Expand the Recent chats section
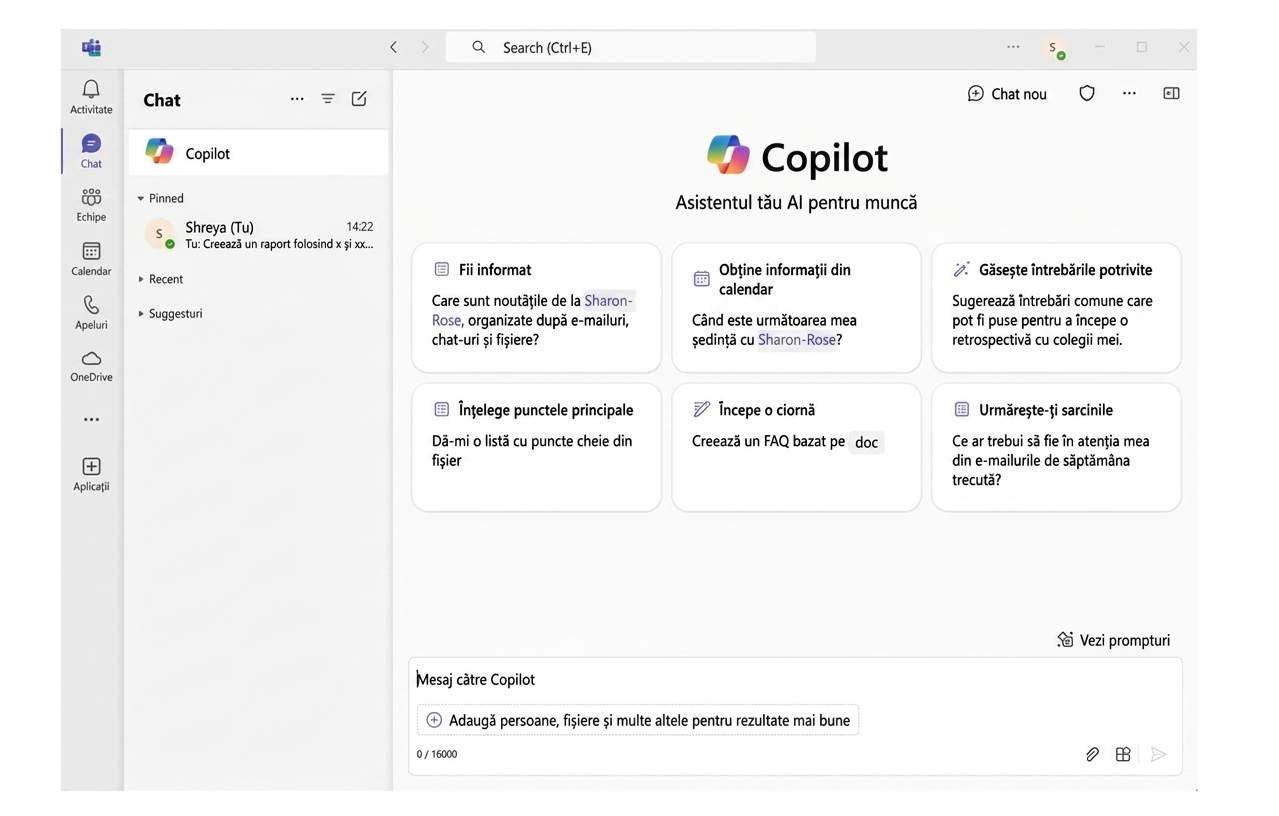 pyautogui.click(x=160, y=279)
